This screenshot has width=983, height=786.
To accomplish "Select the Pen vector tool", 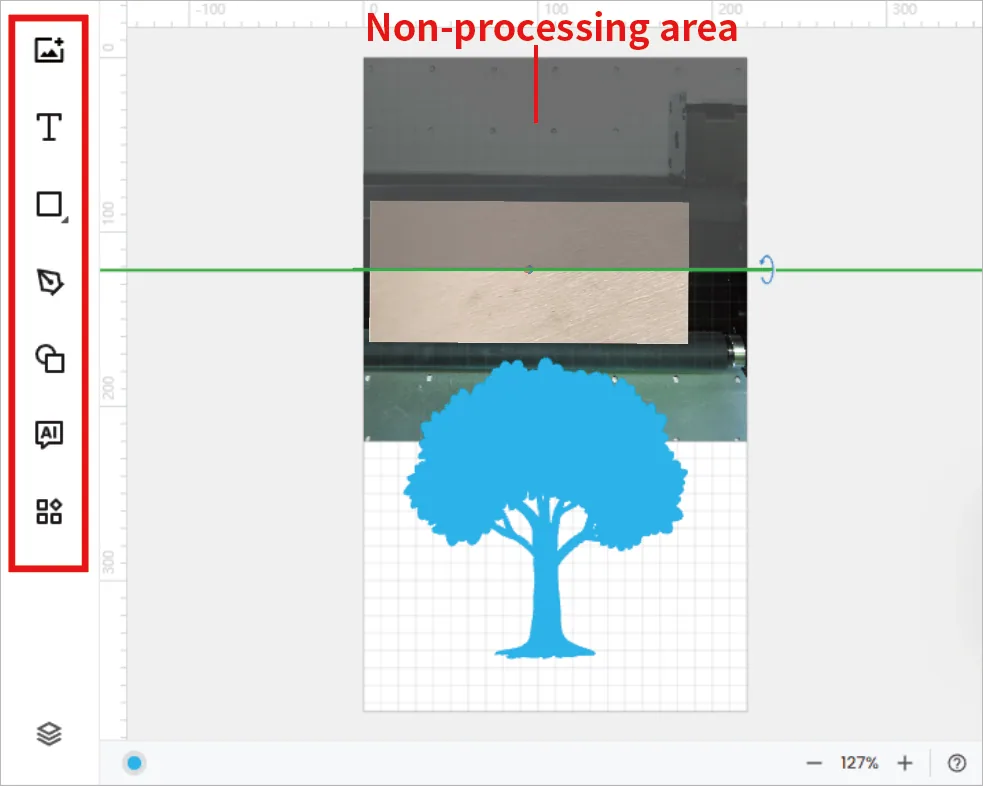I will click(50, 281).
